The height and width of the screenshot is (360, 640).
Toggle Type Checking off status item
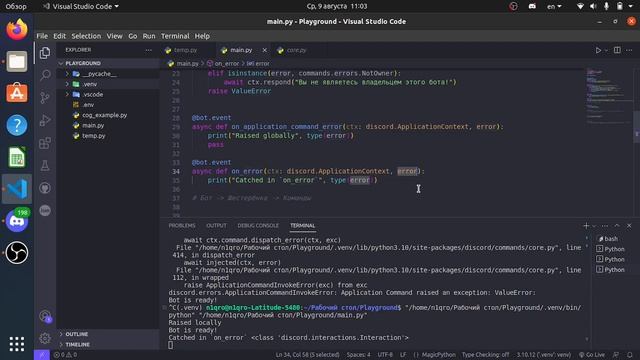click(x=485, y=355)
